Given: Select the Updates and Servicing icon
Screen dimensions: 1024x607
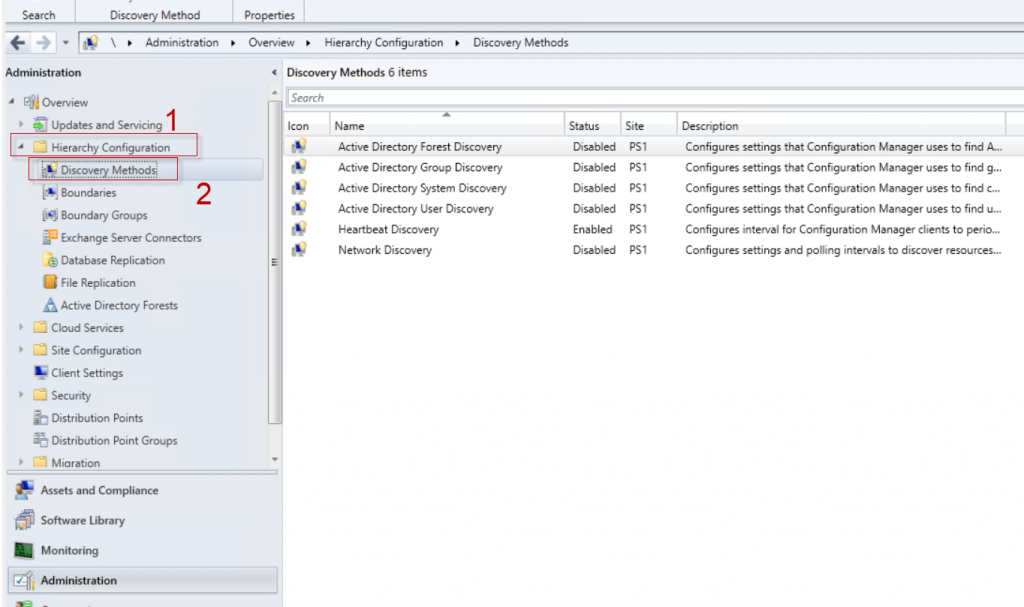Looking at the screenshot, I should 40,124.
